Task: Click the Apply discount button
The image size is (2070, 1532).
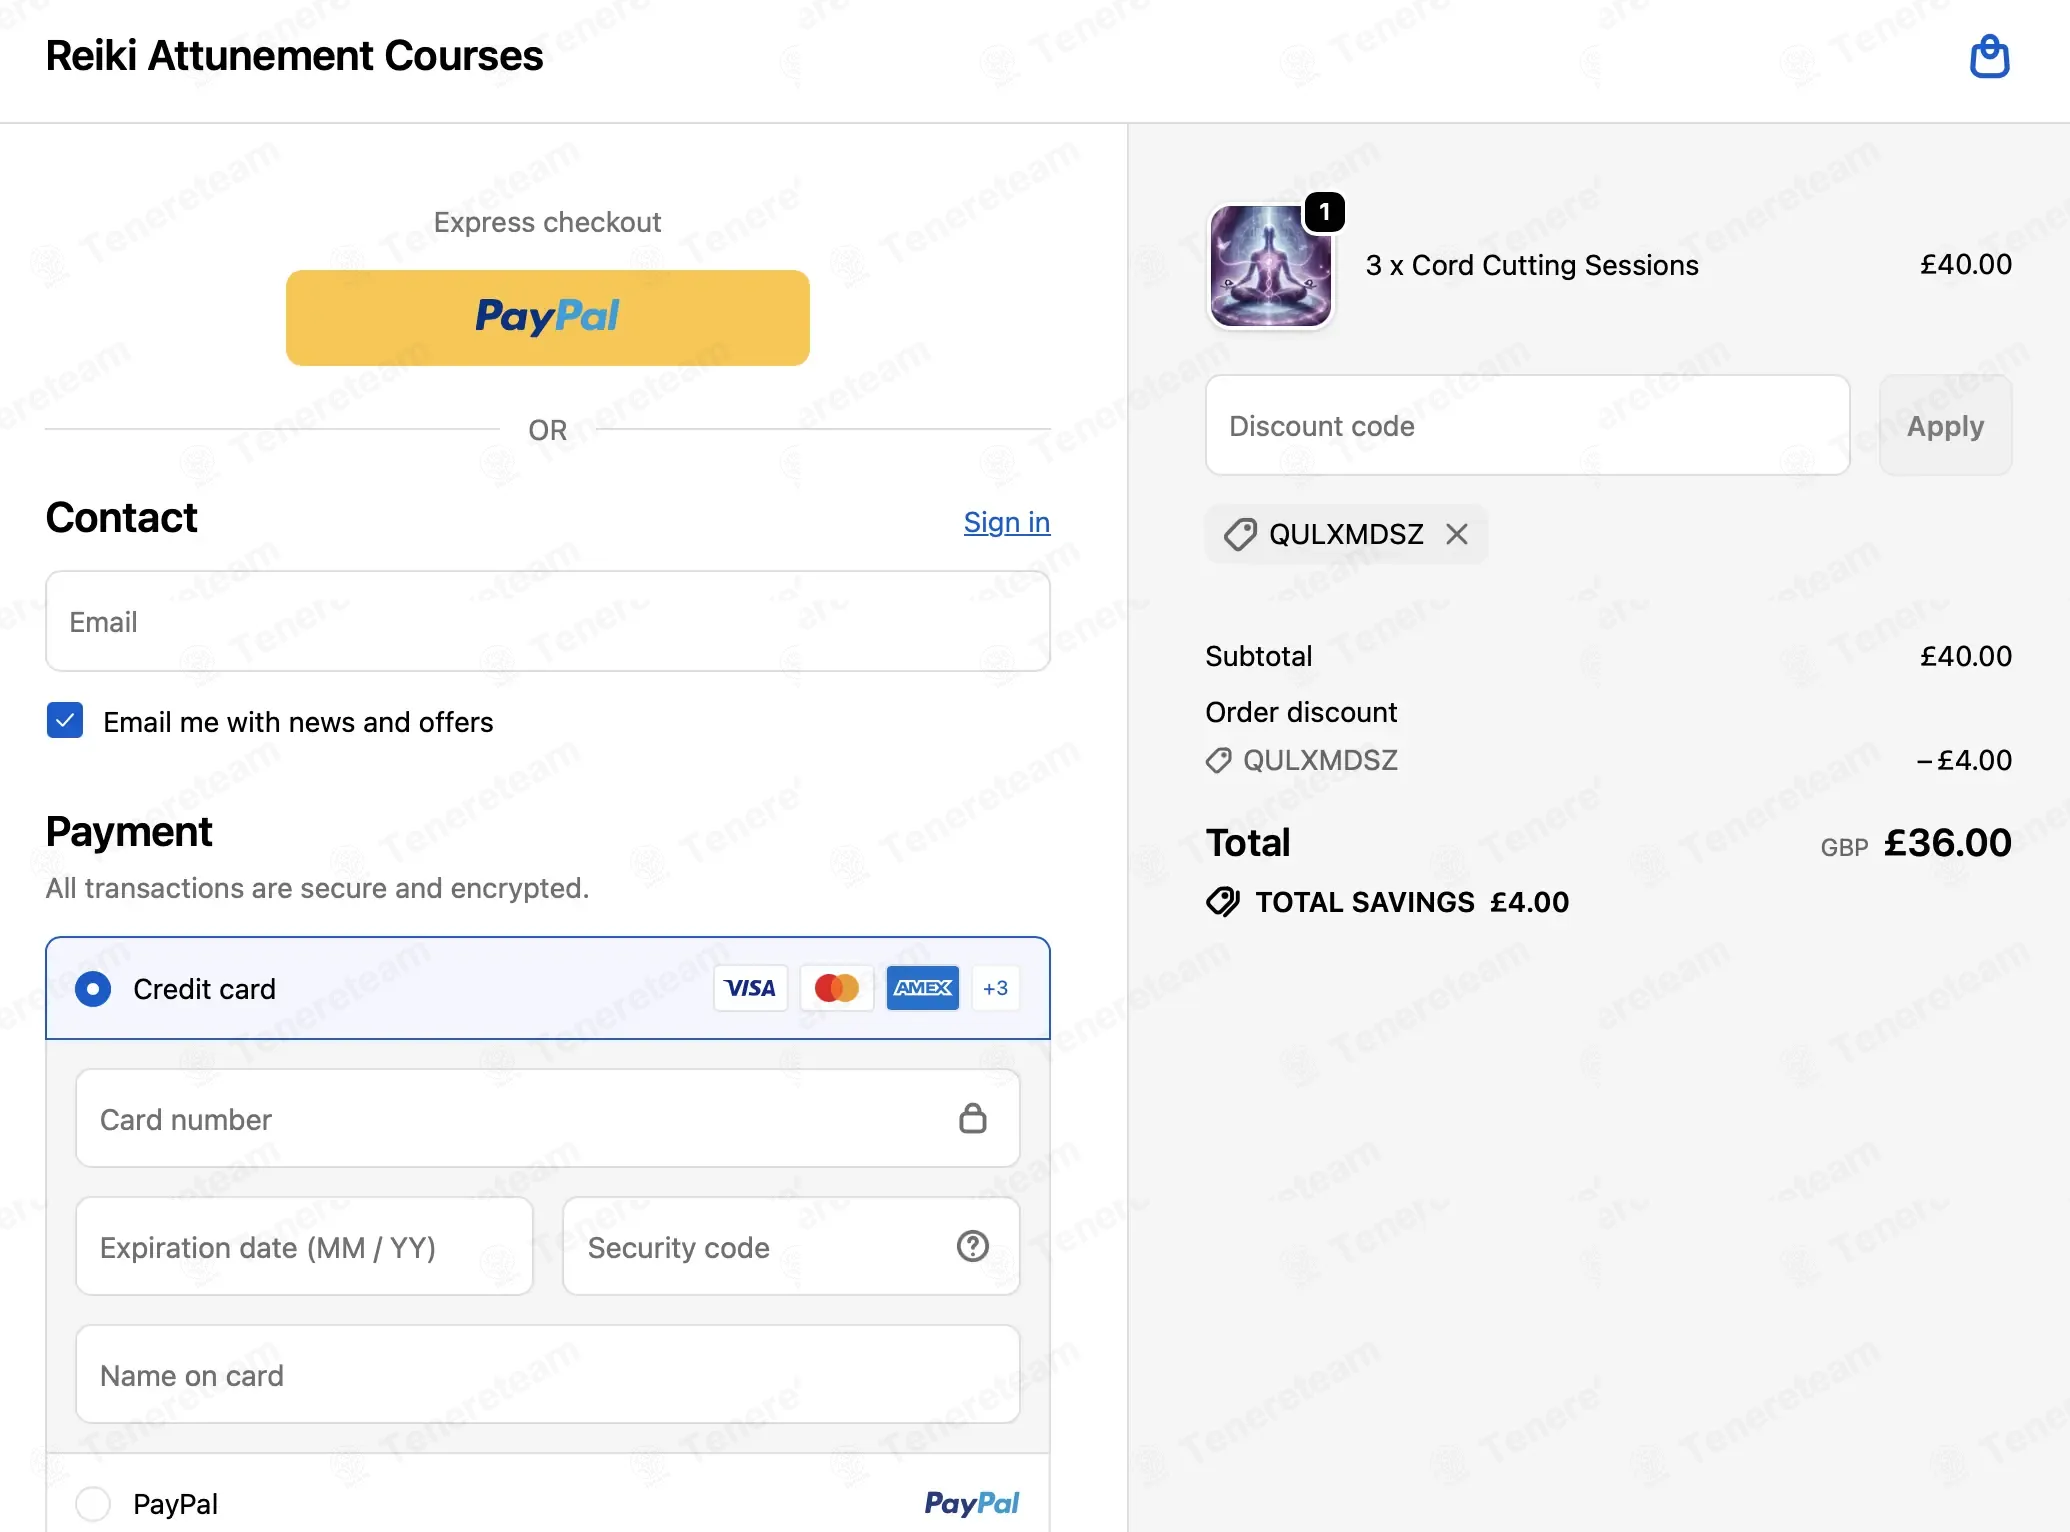Action: click(1945, 425)
